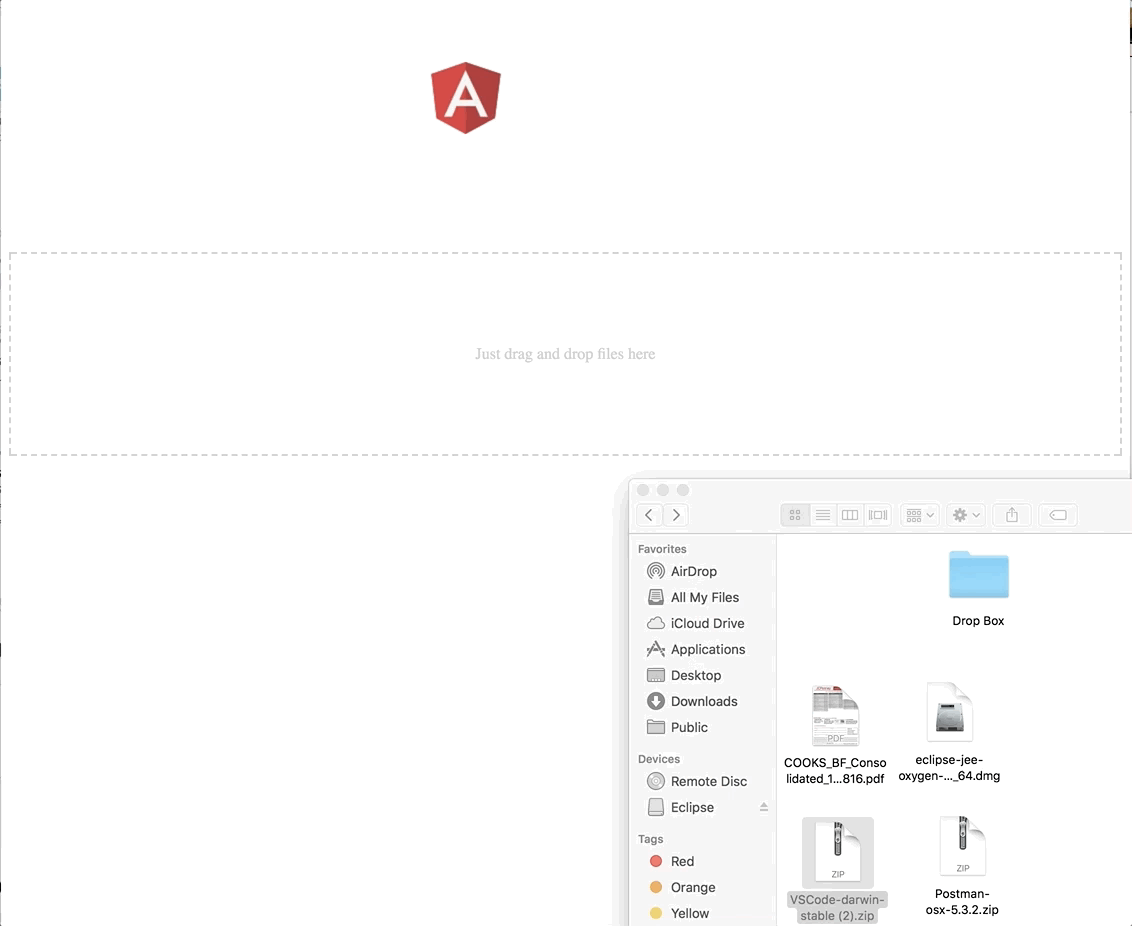Click the Favorites sidebar heading
Viewport: 1132px width, 926px height.
point(662,549)
